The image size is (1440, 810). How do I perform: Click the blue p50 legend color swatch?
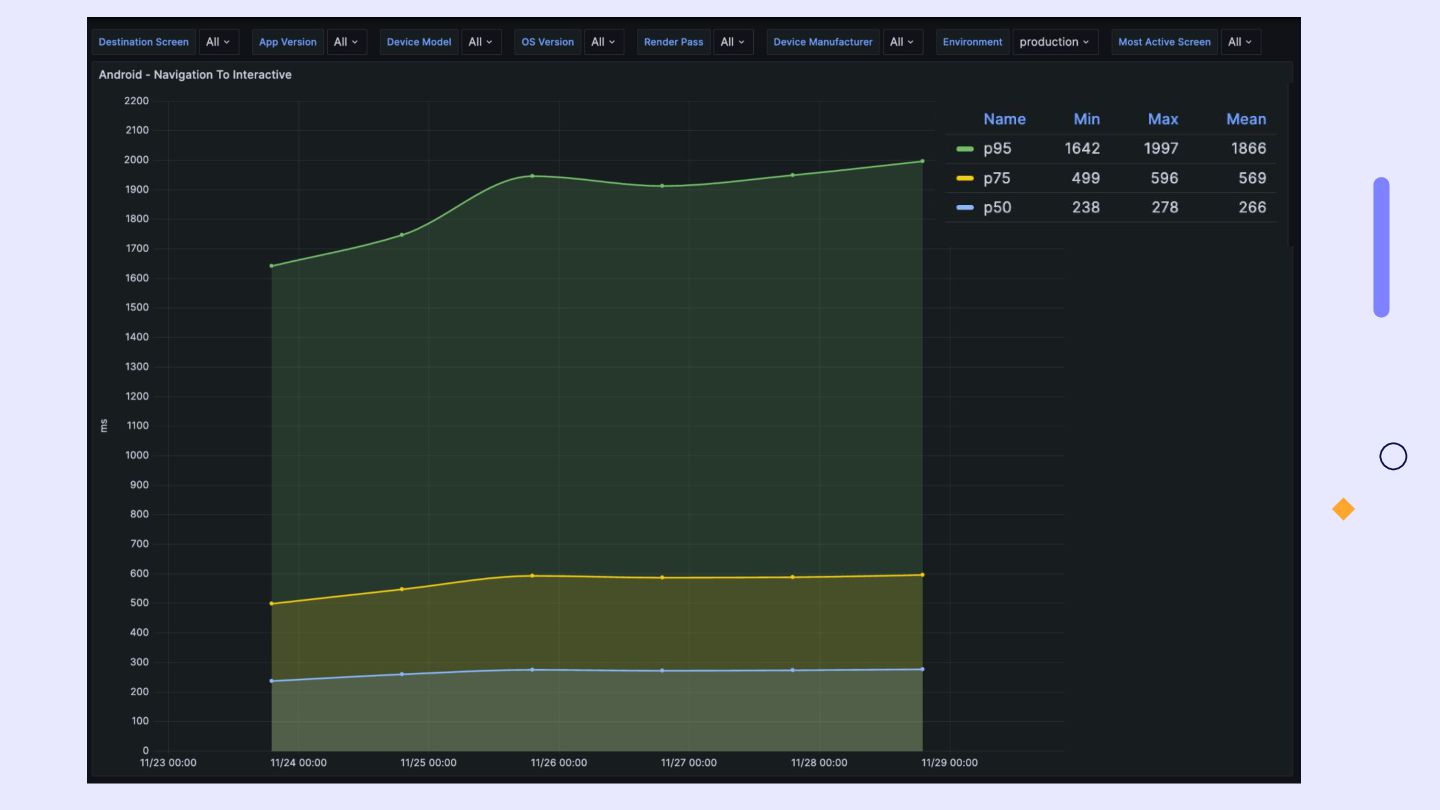pos(965,208)
